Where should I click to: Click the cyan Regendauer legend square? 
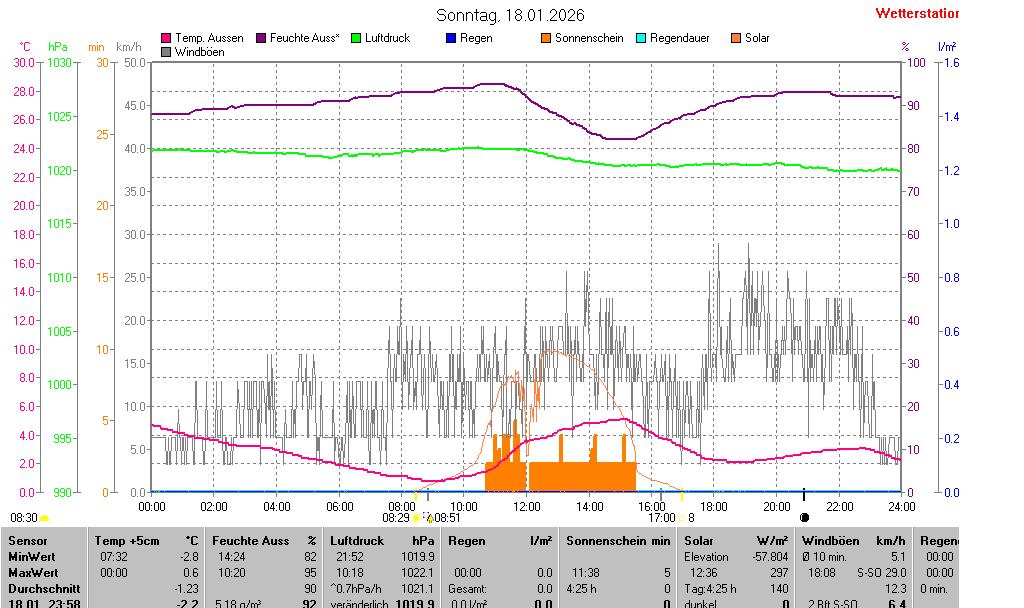pos(641,38)
